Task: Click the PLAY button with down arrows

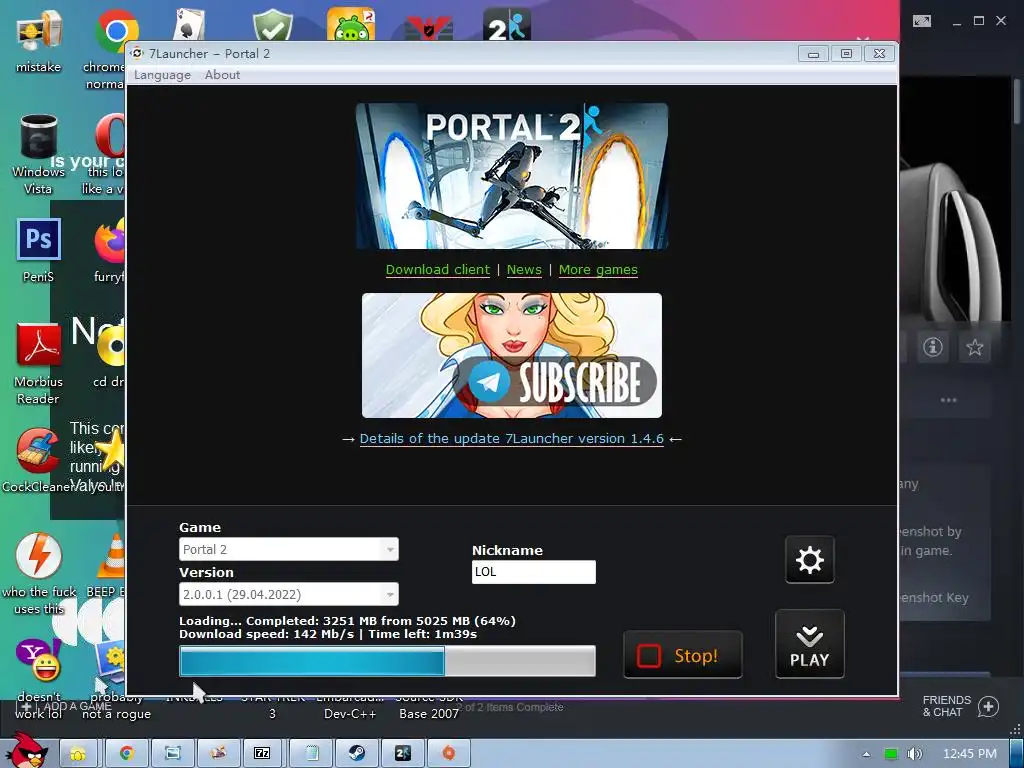Action: pos(810,645)
